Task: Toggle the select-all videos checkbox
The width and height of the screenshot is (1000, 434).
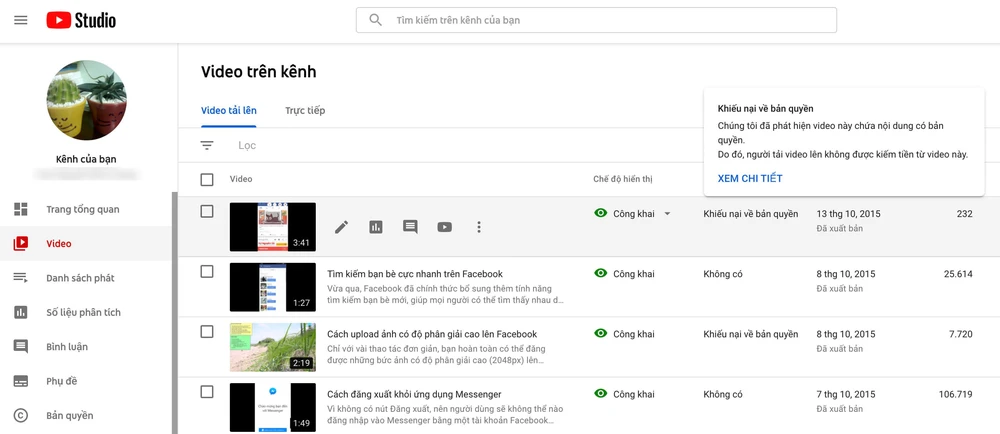Action: tap(207, 180)
